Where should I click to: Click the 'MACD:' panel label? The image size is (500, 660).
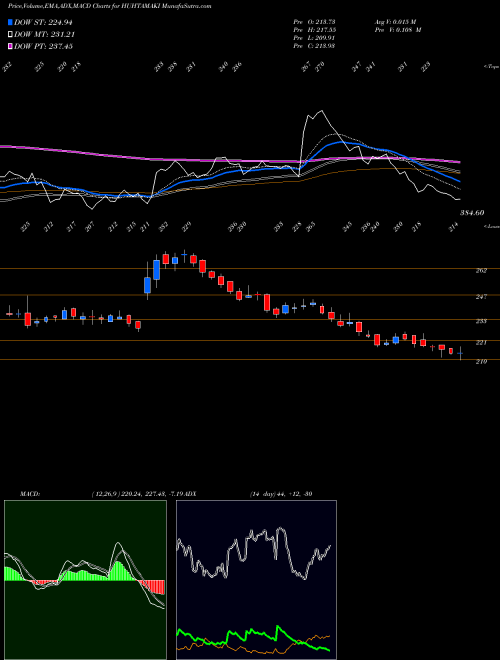[x=30, y=494]
